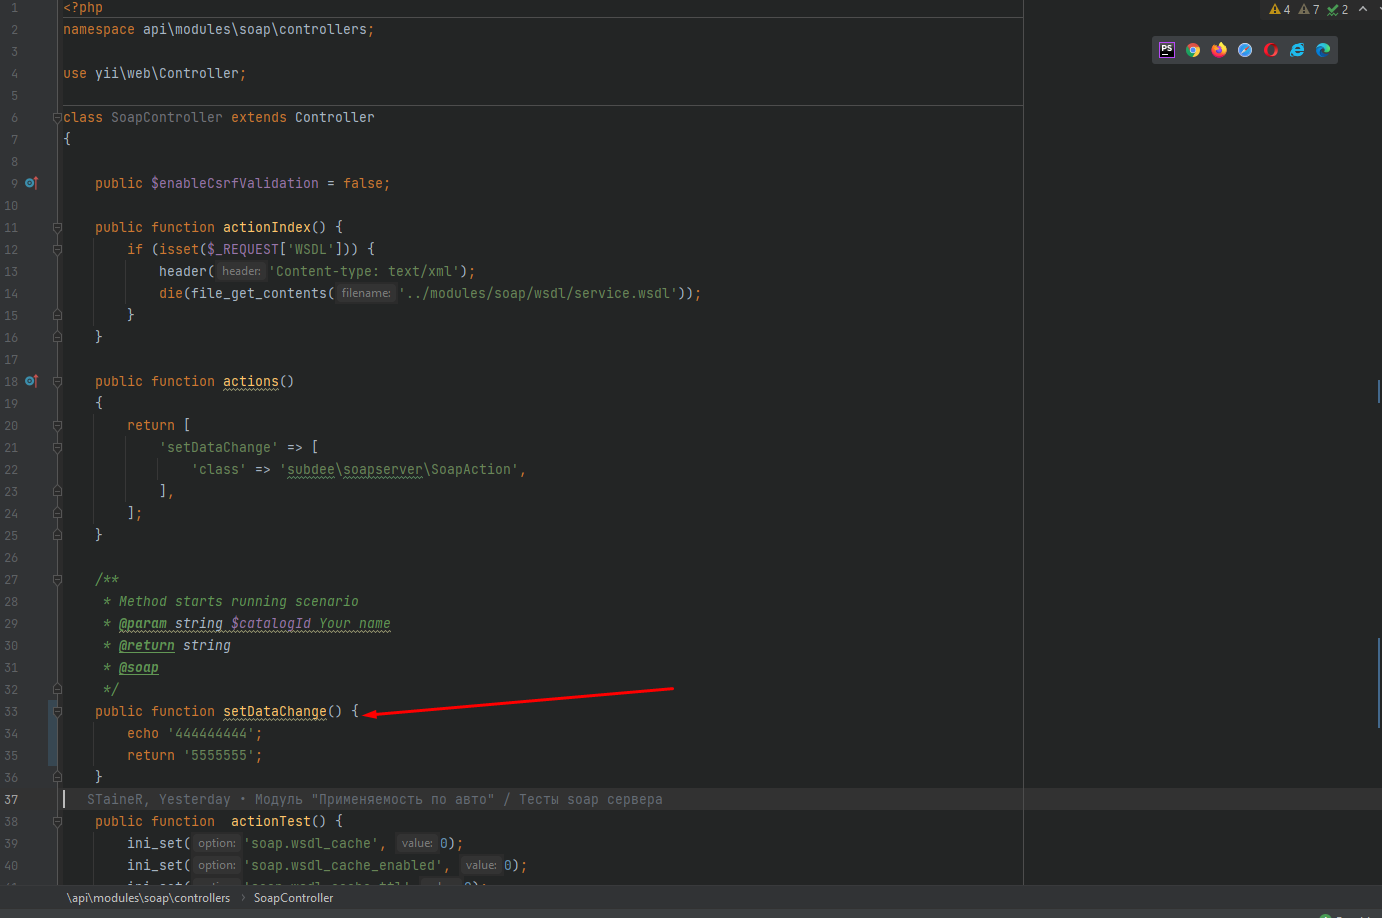Click line number 33 in the gutter
Viewport: 1382px width, 918px height.
click(x=11, y=711)
